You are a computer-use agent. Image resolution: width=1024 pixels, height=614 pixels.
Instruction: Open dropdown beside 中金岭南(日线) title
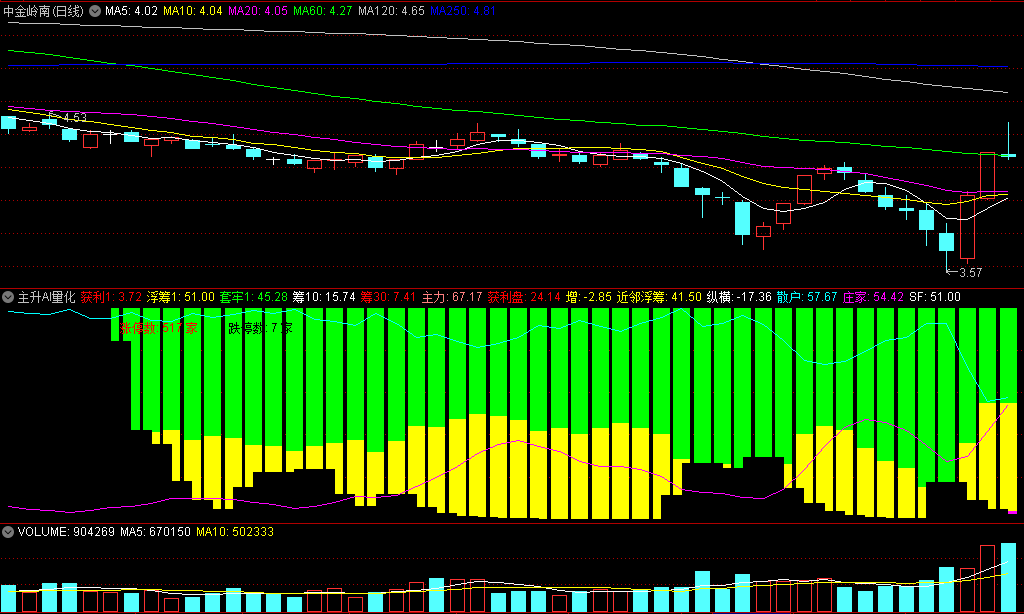pyautogui.click(x=95, y=11)
